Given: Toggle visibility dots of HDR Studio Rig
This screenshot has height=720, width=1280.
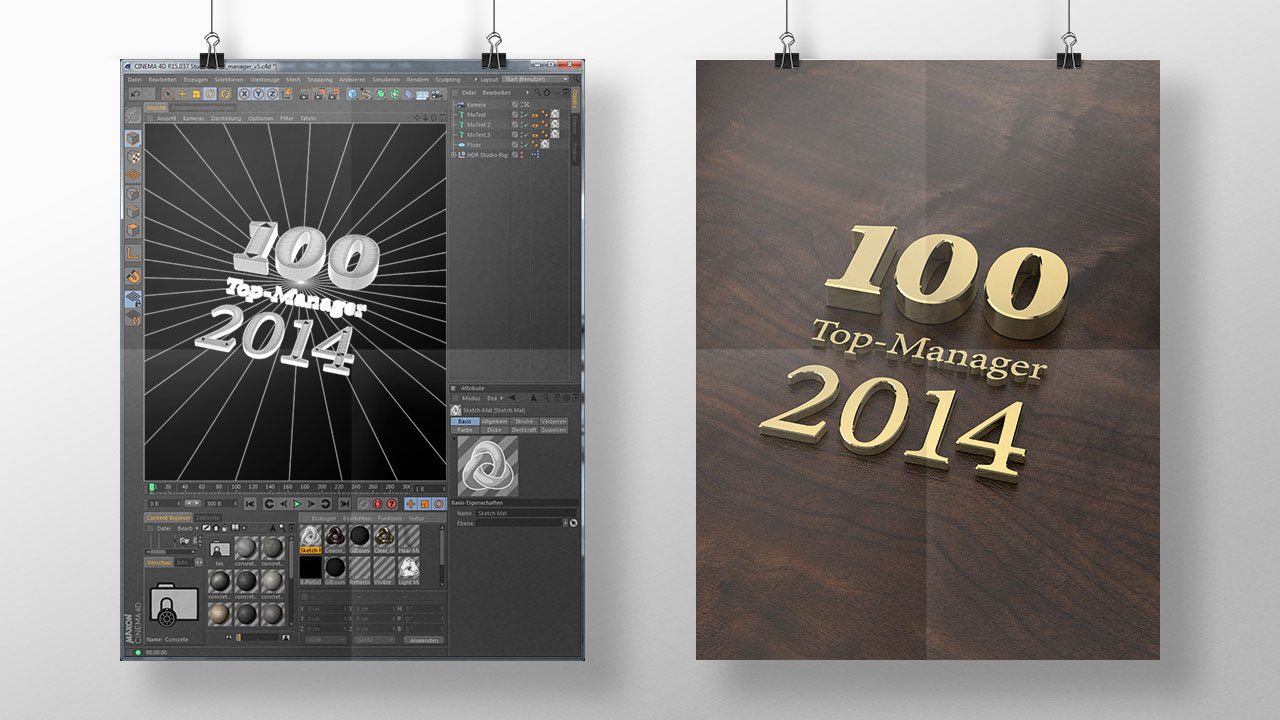Looking at the screenshot, I should [523, 155].
